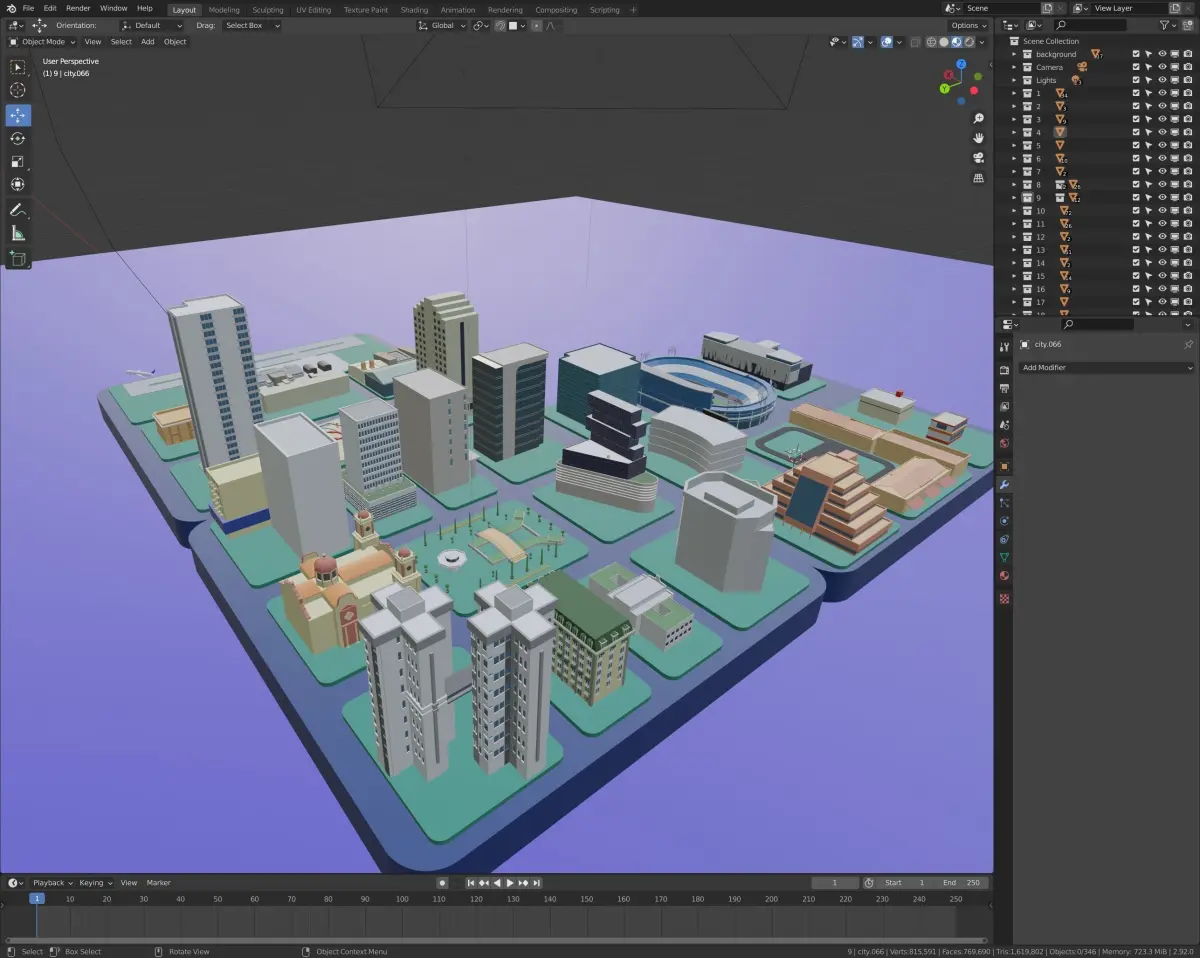Click the End frame 250 field
Screen dimensions: 1200x958
tap(964, 883)
